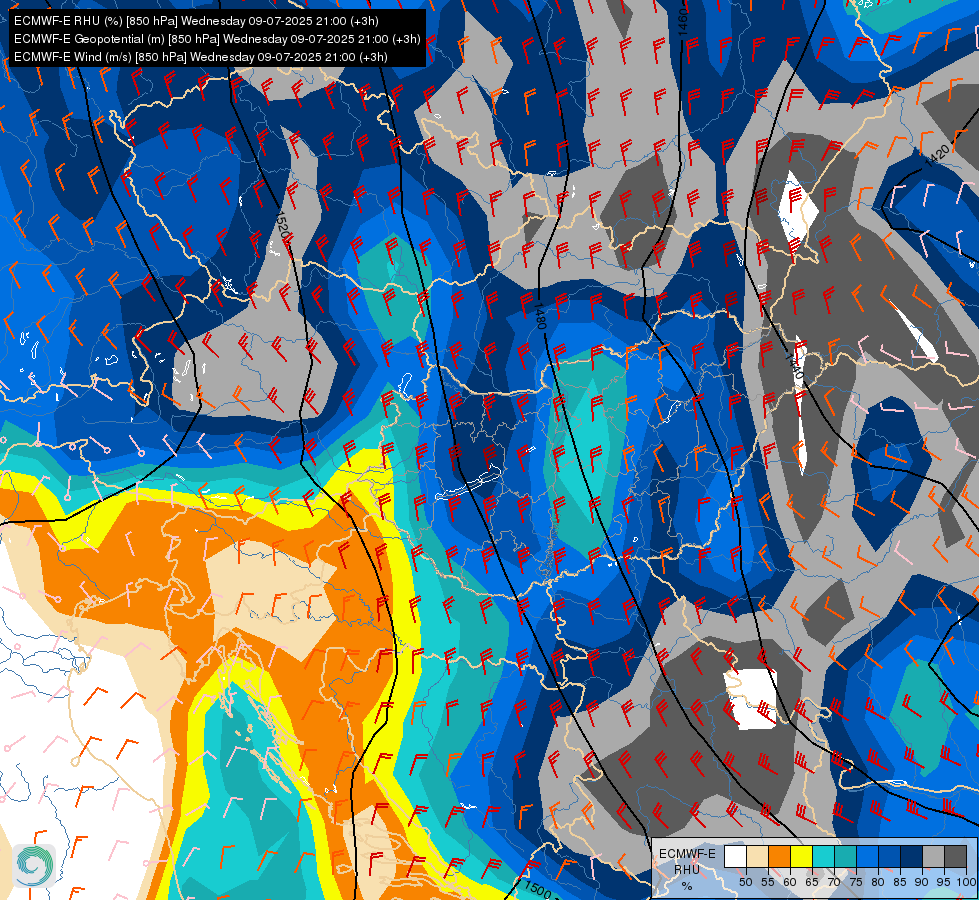Click the % unit label in the legend

pos(687,886)
